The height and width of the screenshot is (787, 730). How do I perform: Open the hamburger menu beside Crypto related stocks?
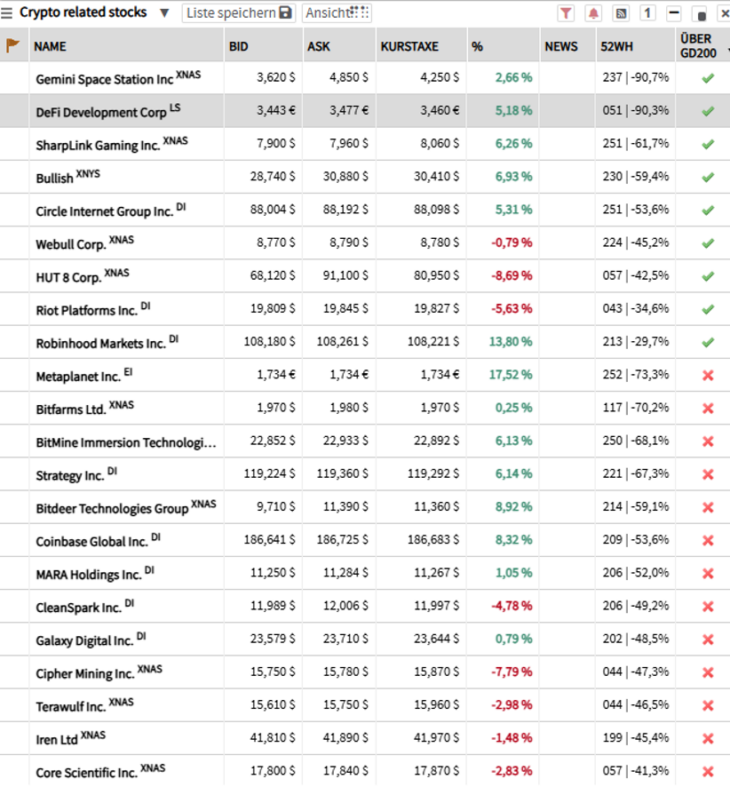click(7, 13)
